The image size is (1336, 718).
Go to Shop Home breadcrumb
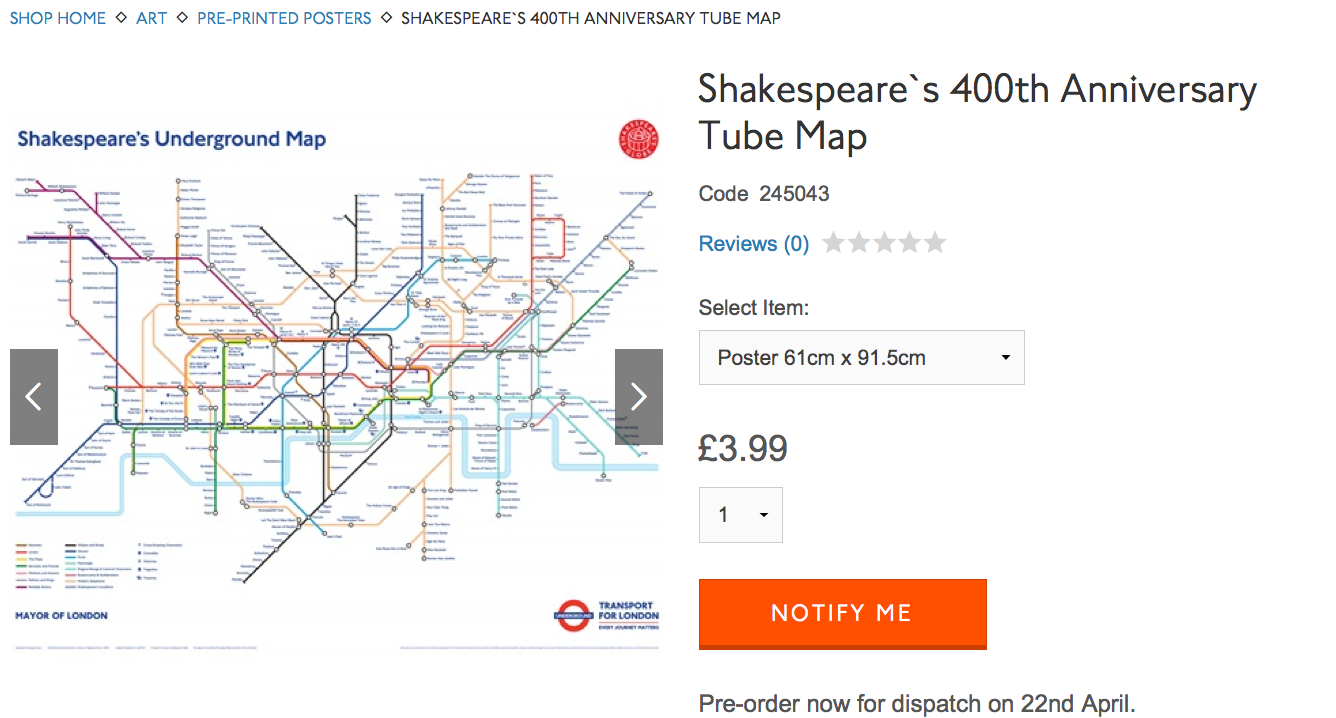(x=58, y=18)
